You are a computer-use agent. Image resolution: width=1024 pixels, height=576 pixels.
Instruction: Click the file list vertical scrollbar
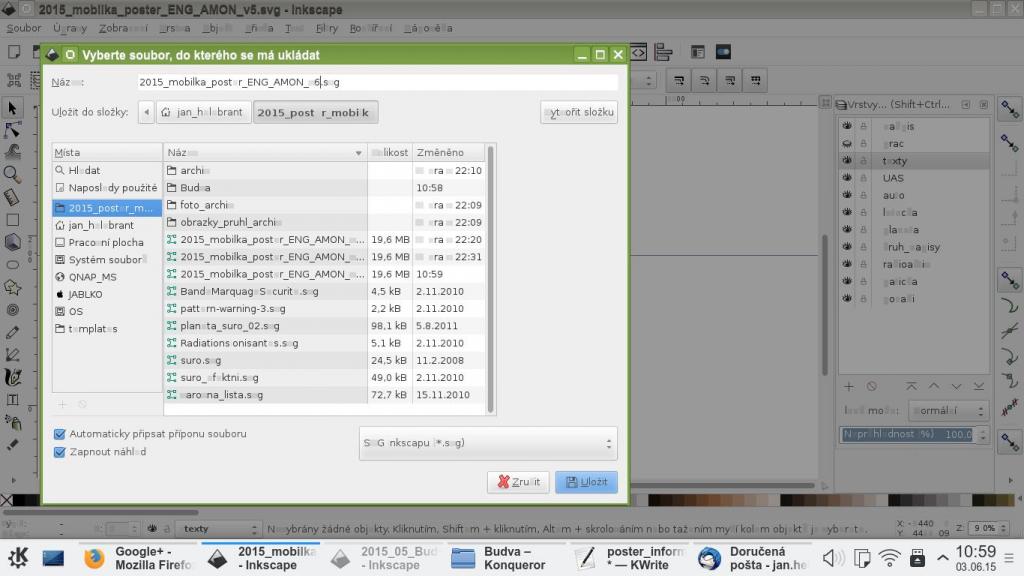(490, 278)
